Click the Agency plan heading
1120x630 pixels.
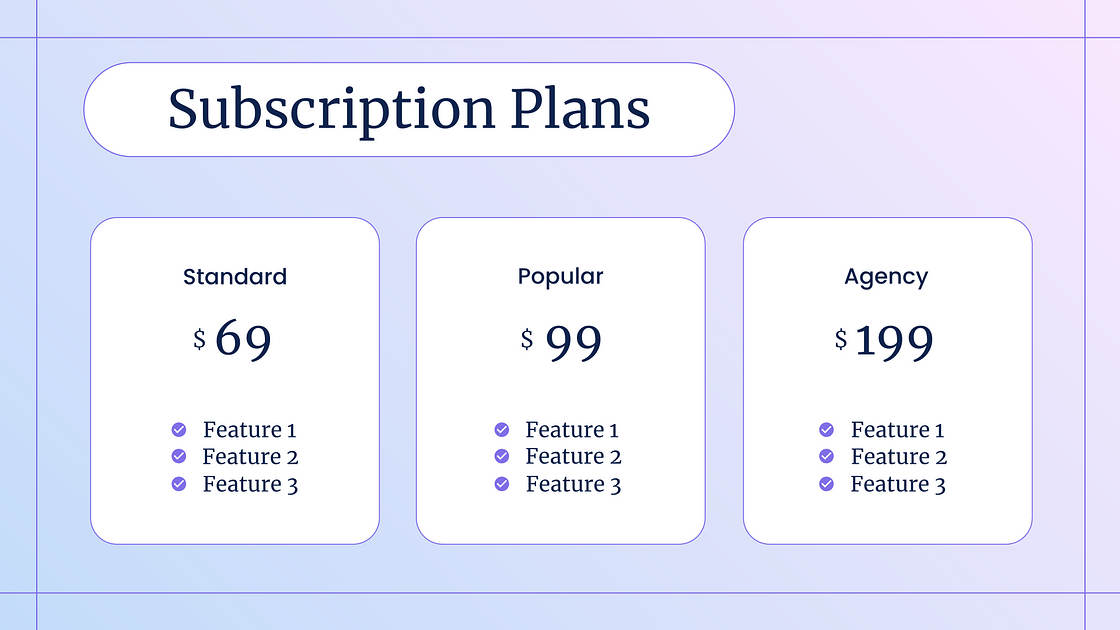point(886,277)
